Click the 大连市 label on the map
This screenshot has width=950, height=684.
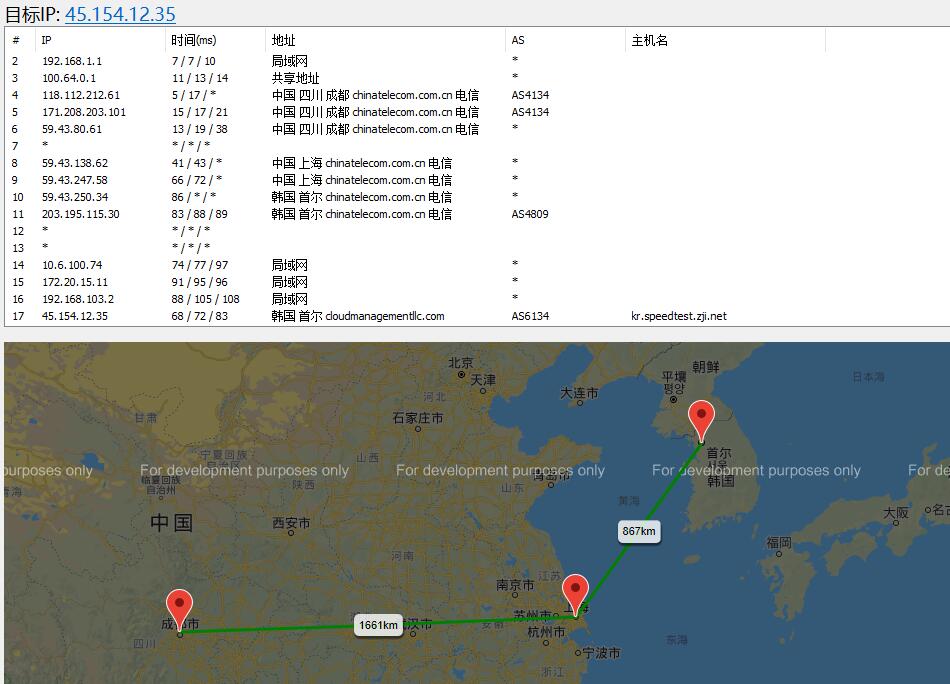[x=579, y=393]
